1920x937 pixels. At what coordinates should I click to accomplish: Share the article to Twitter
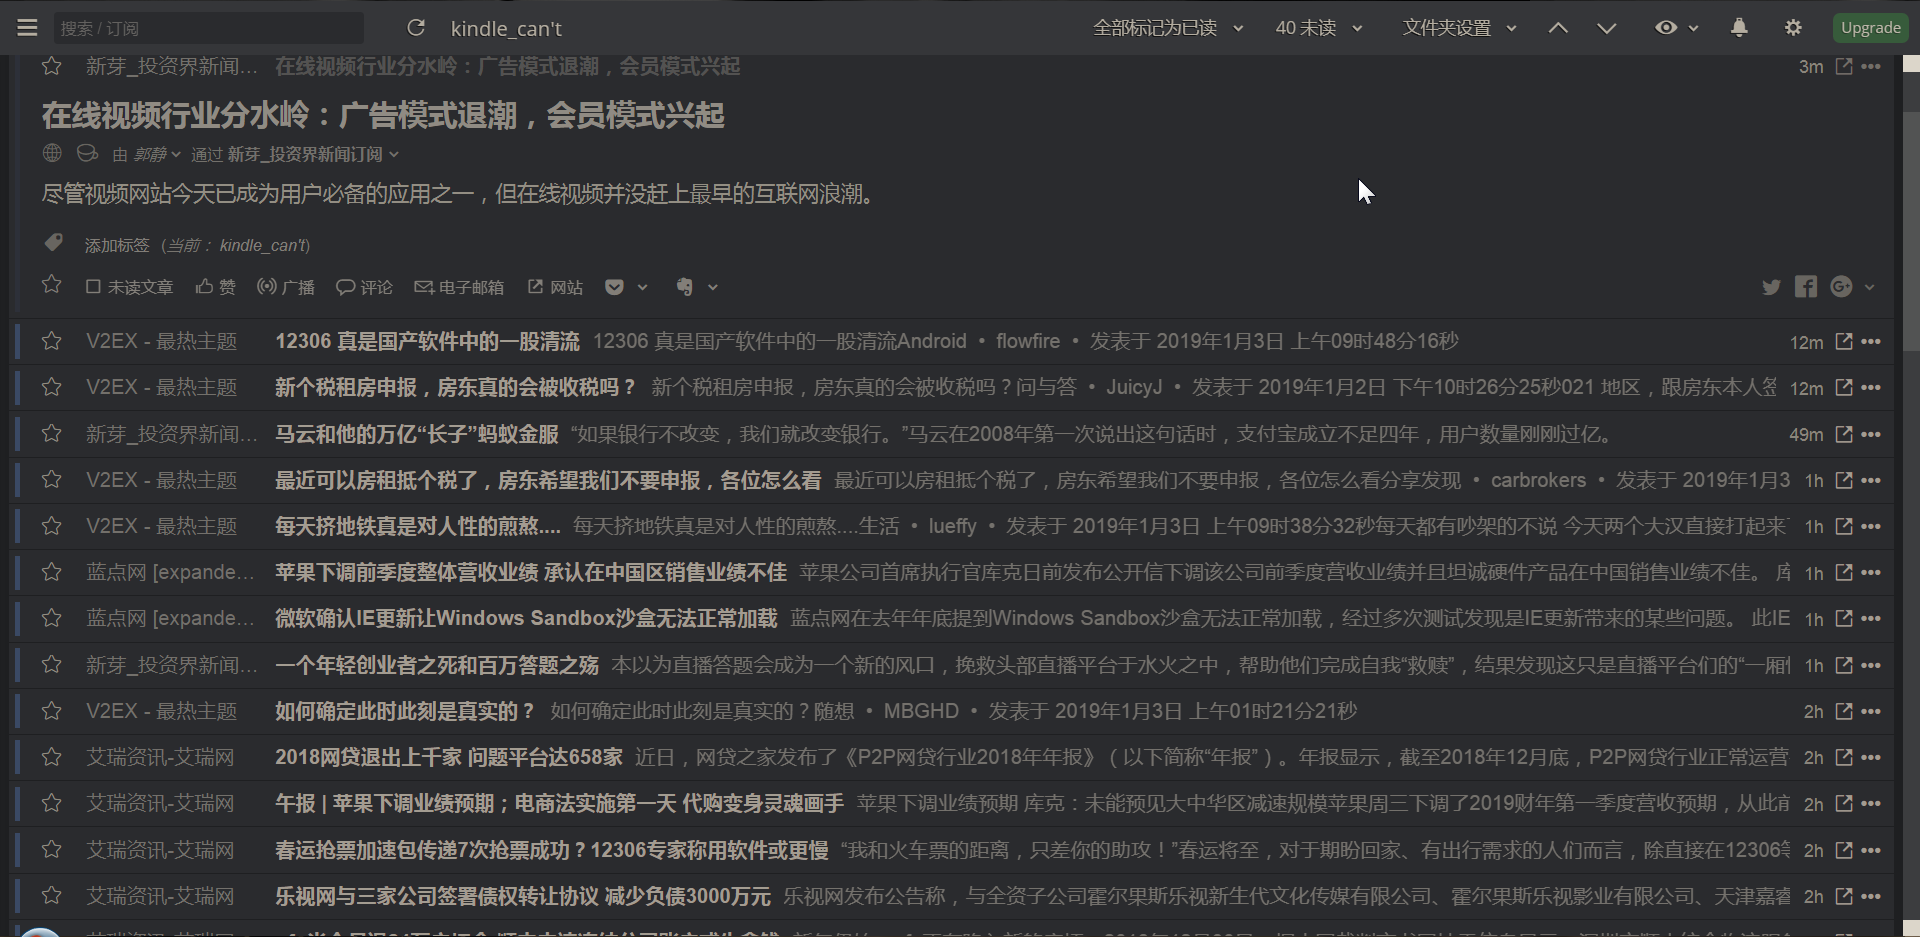[x=1772, y=287]
